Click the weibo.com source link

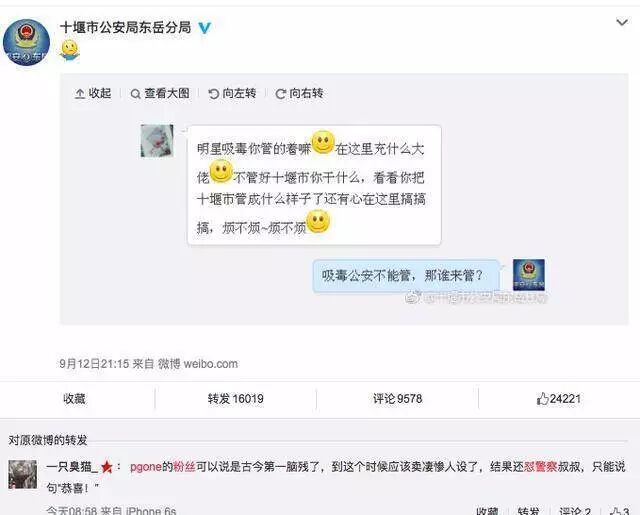pos(211,364)
